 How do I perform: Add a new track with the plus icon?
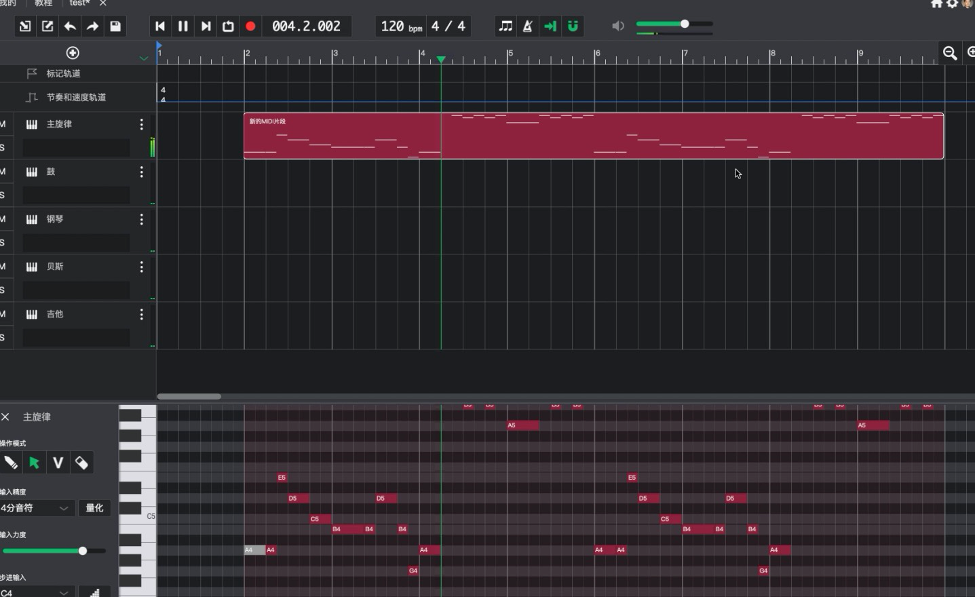pos(72,53)
